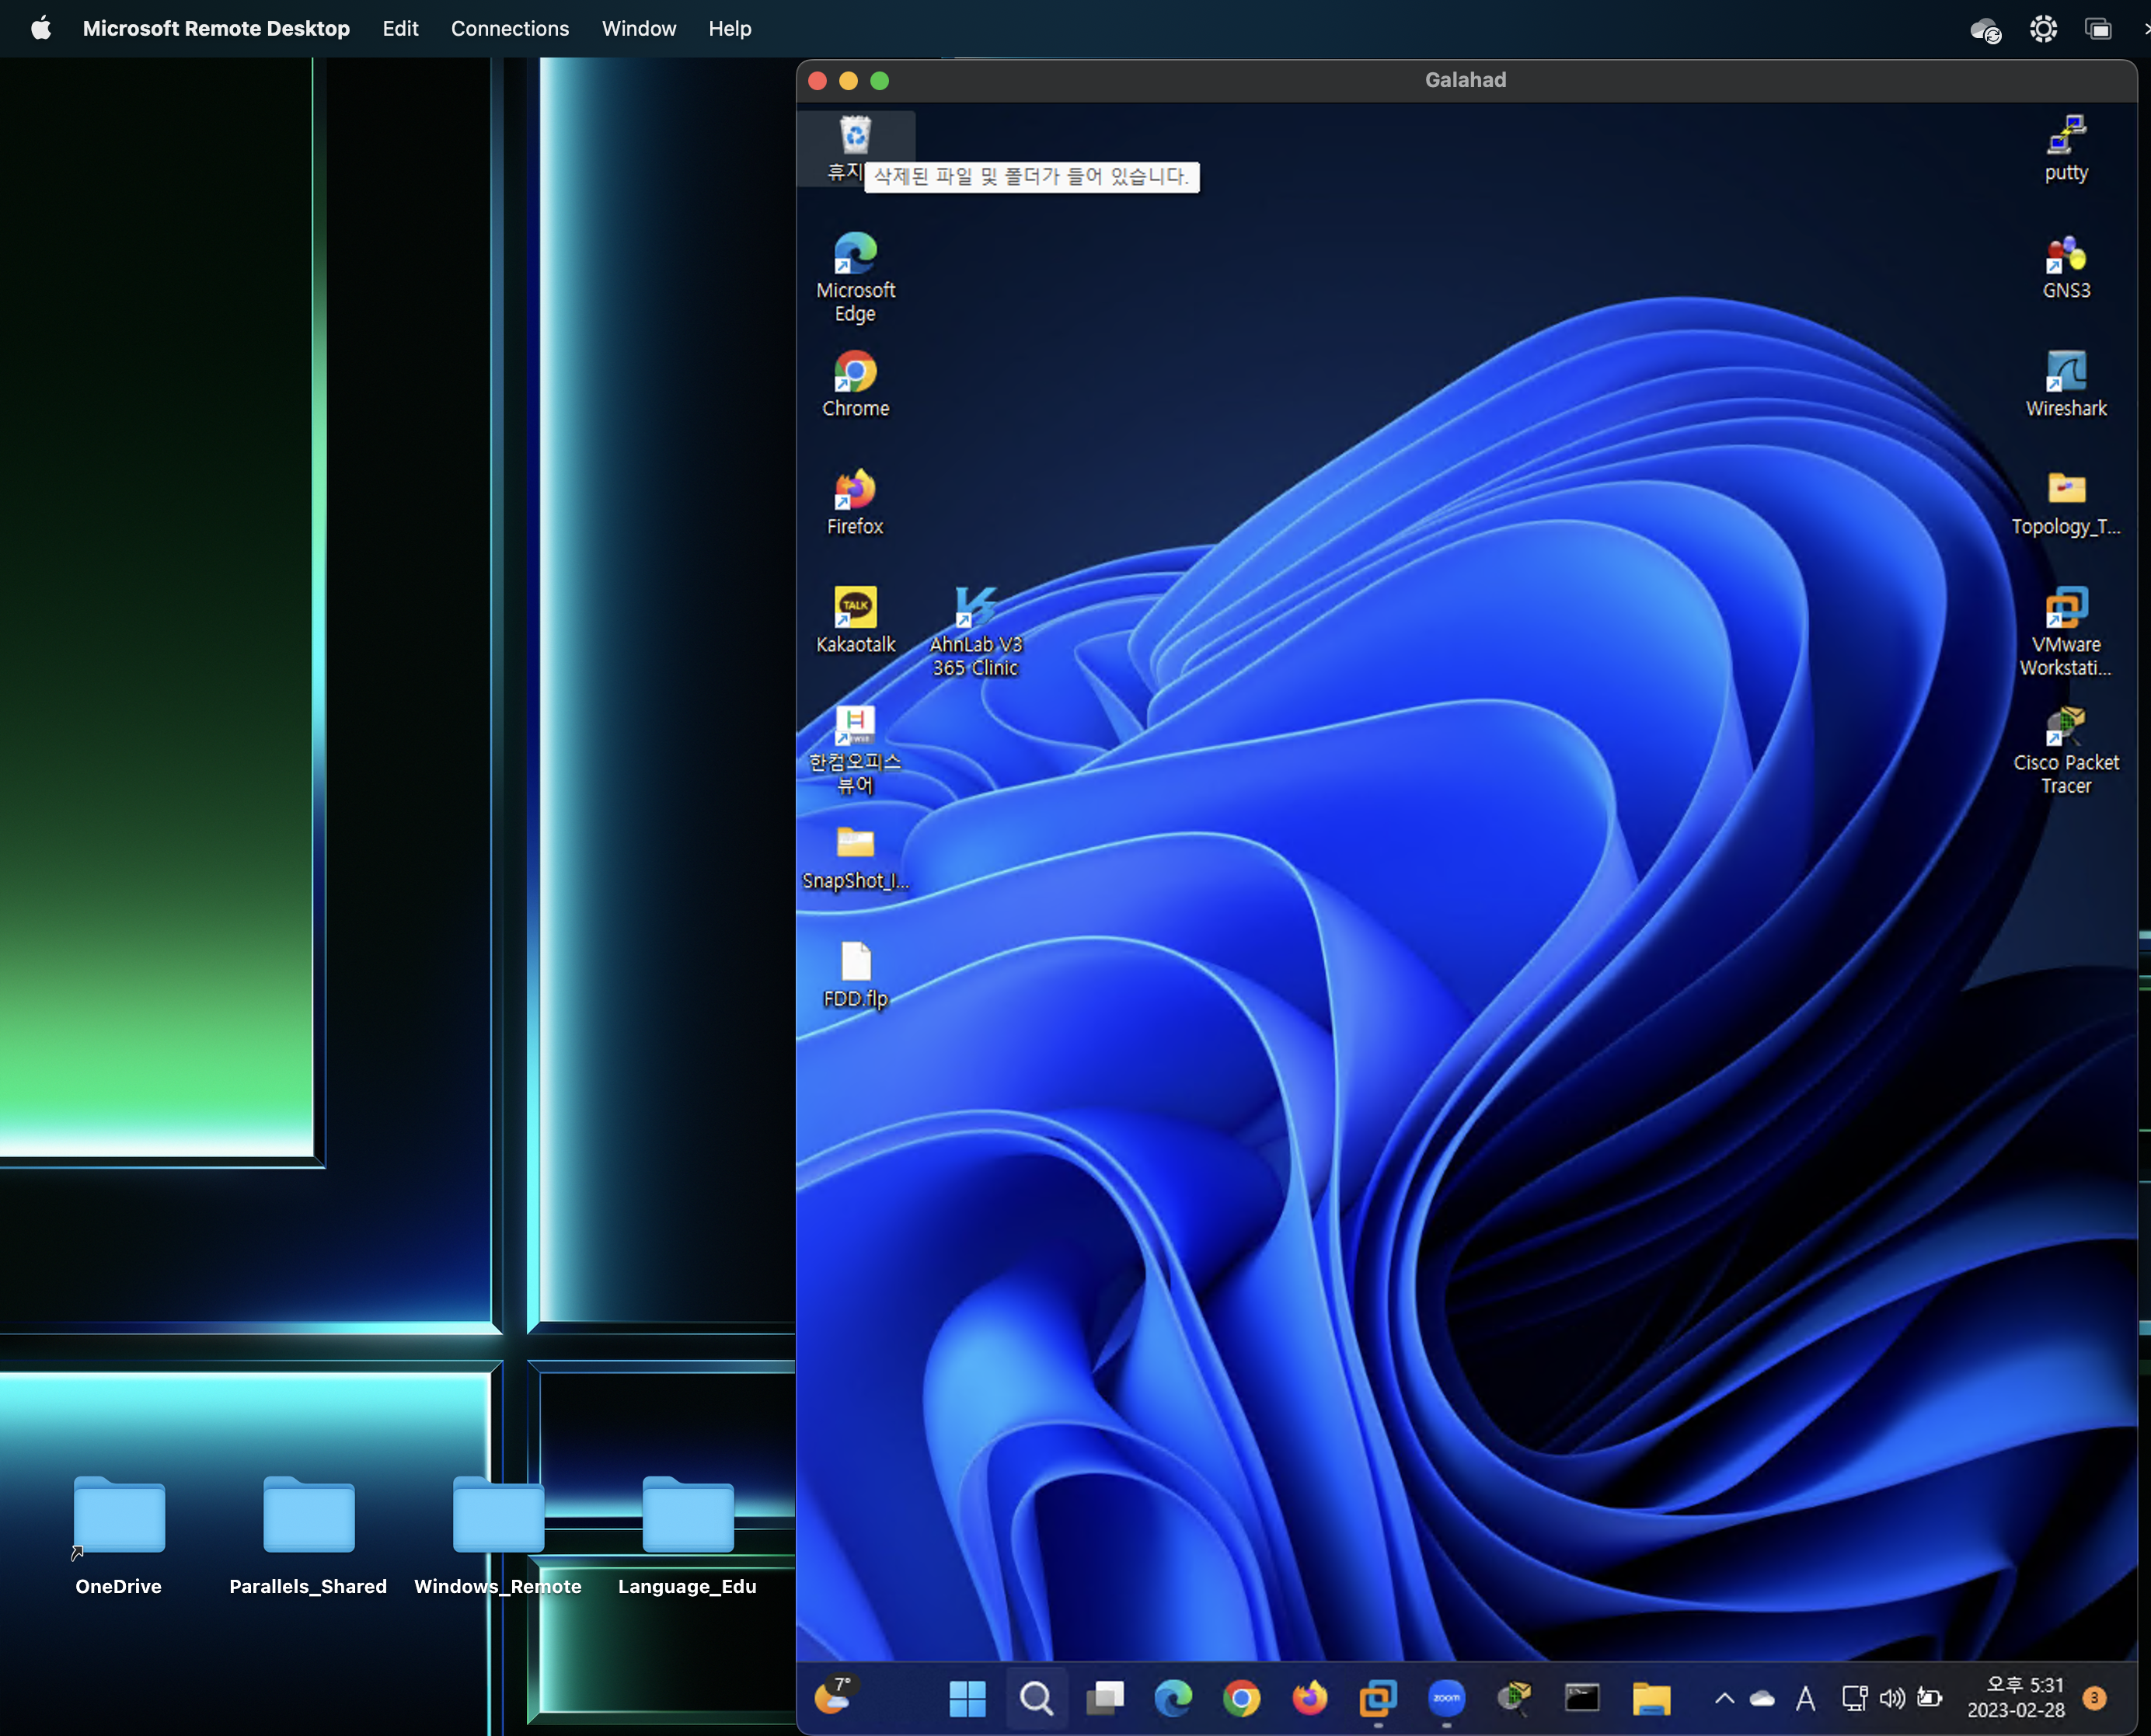Screen dimensions: 2151x1736
Task: Open the Windows Start menu
Action: pyautogui.click(x=967, y=1697)
